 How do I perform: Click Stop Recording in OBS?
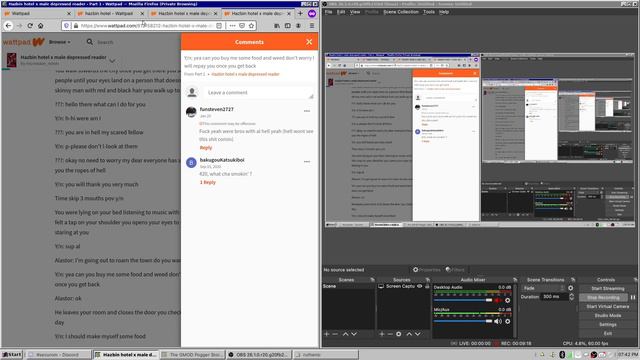[x=603, y=298]
